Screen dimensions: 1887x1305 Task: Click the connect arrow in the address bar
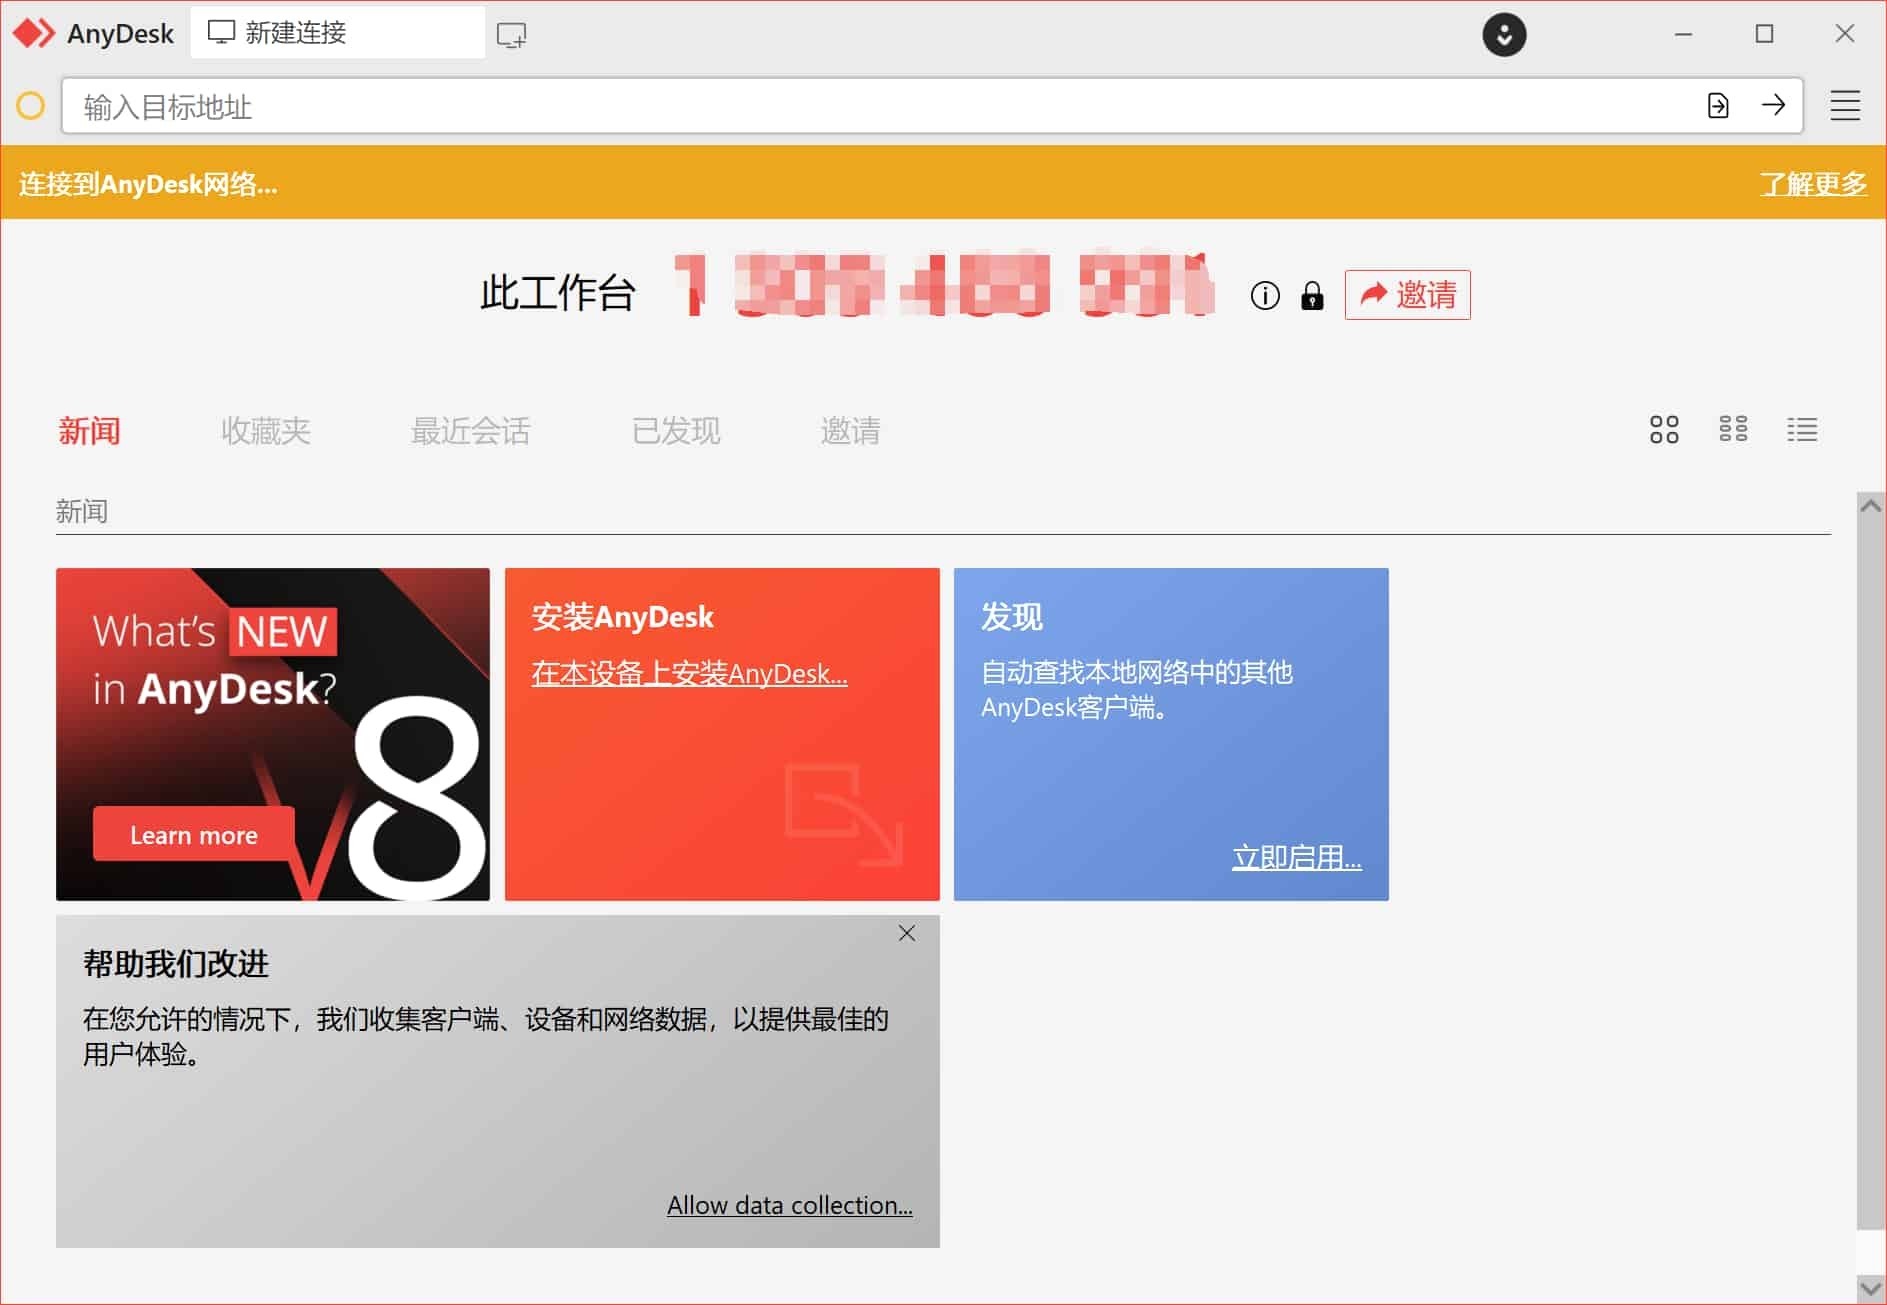tap(1773, 105)
